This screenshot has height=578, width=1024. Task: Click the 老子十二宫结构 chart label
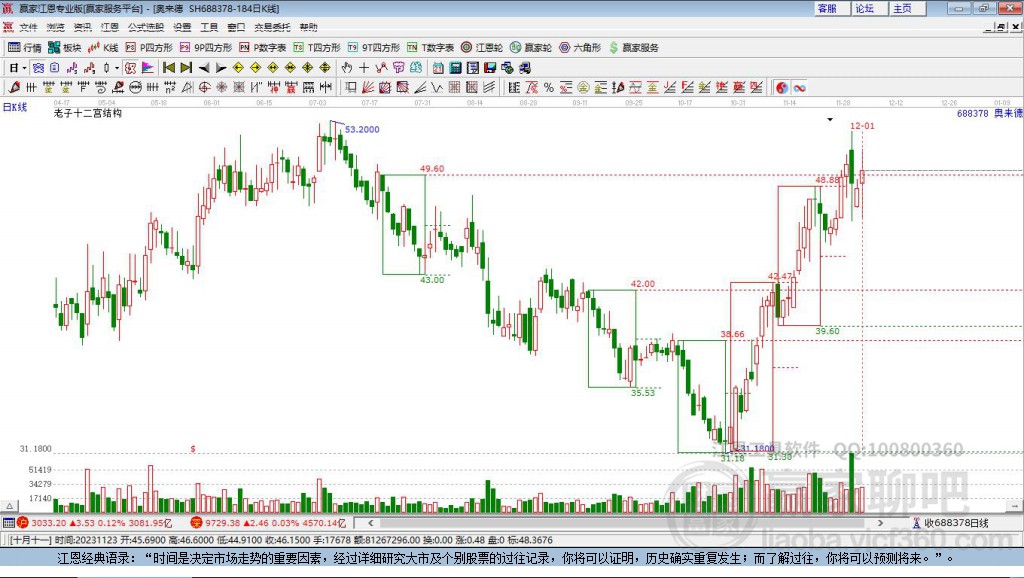click(x=88, y=113)
